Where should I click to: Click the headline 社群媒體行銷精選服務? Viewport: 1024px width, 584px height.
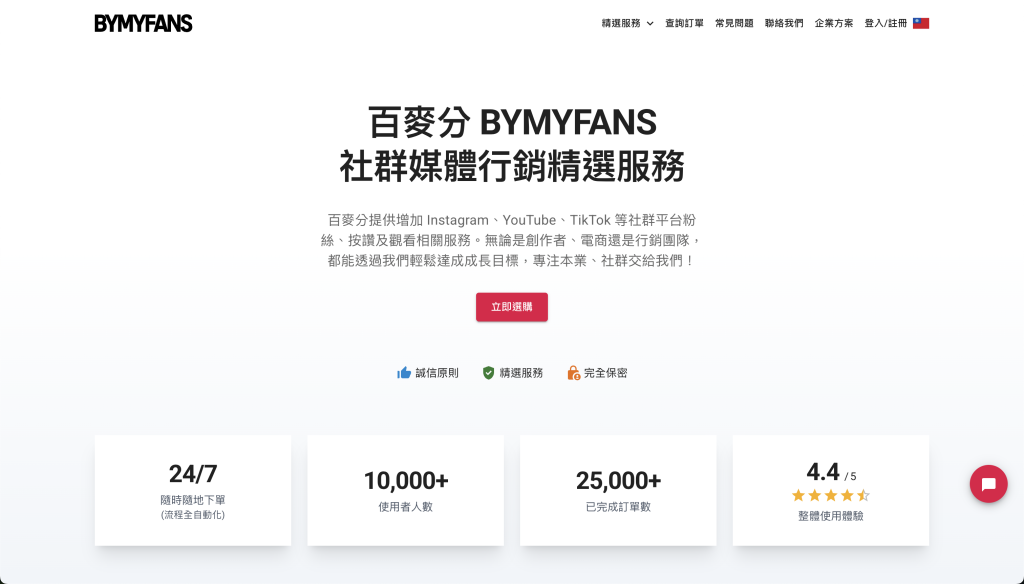512,167
